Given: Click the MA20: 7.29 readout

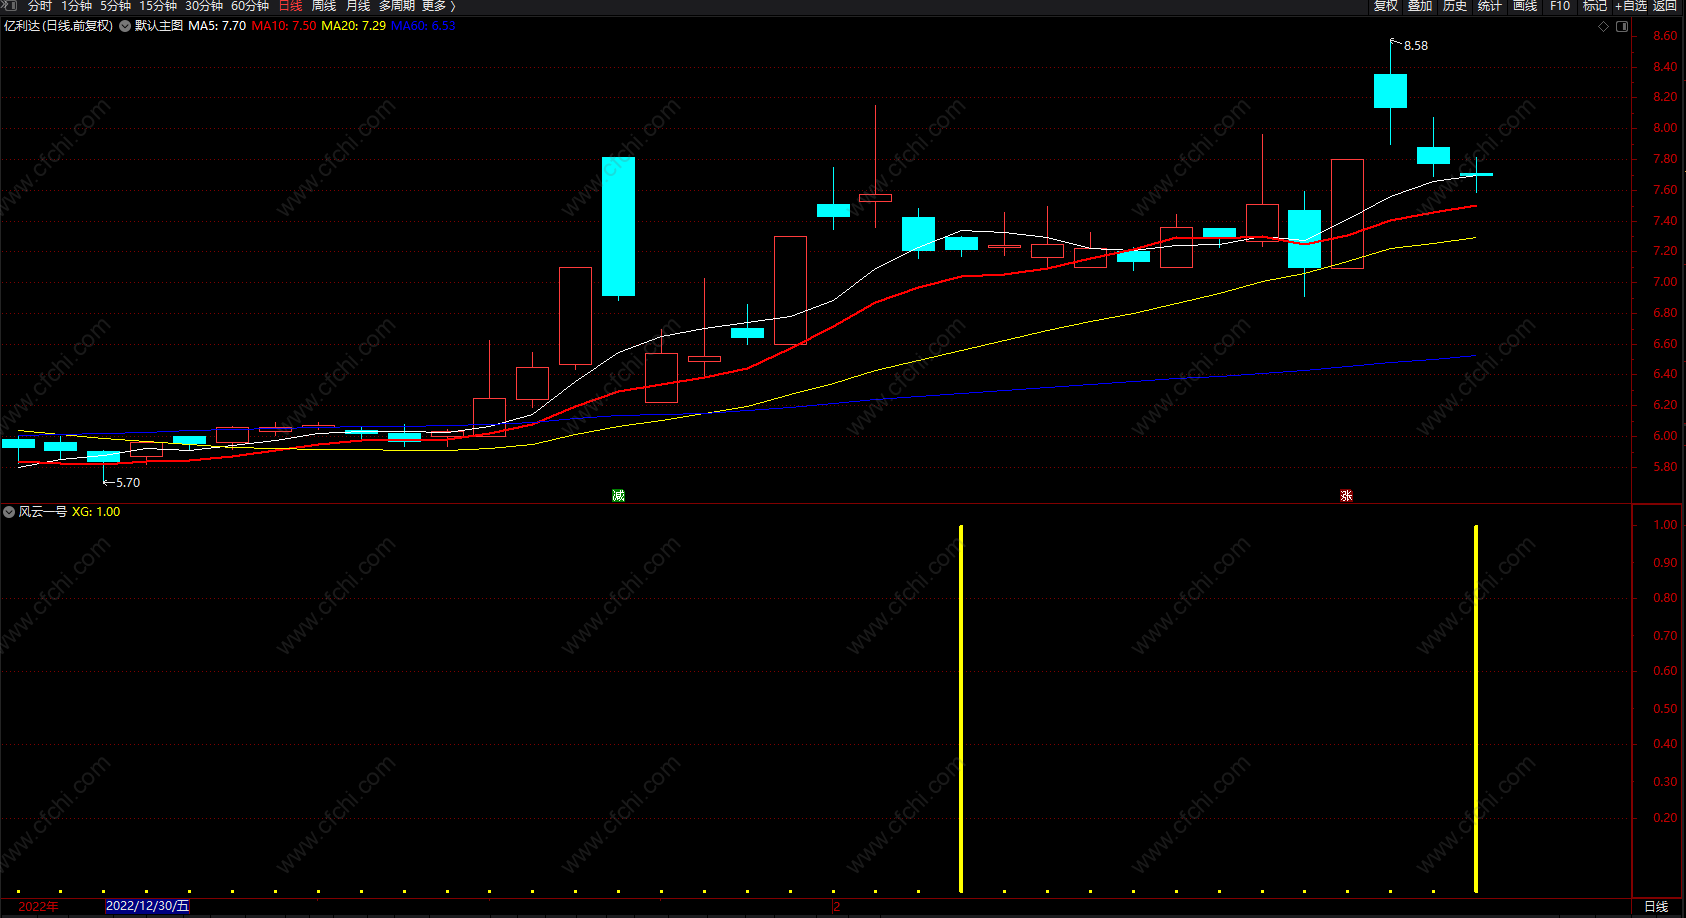Looking at the screenshot, I should point(353,26).
